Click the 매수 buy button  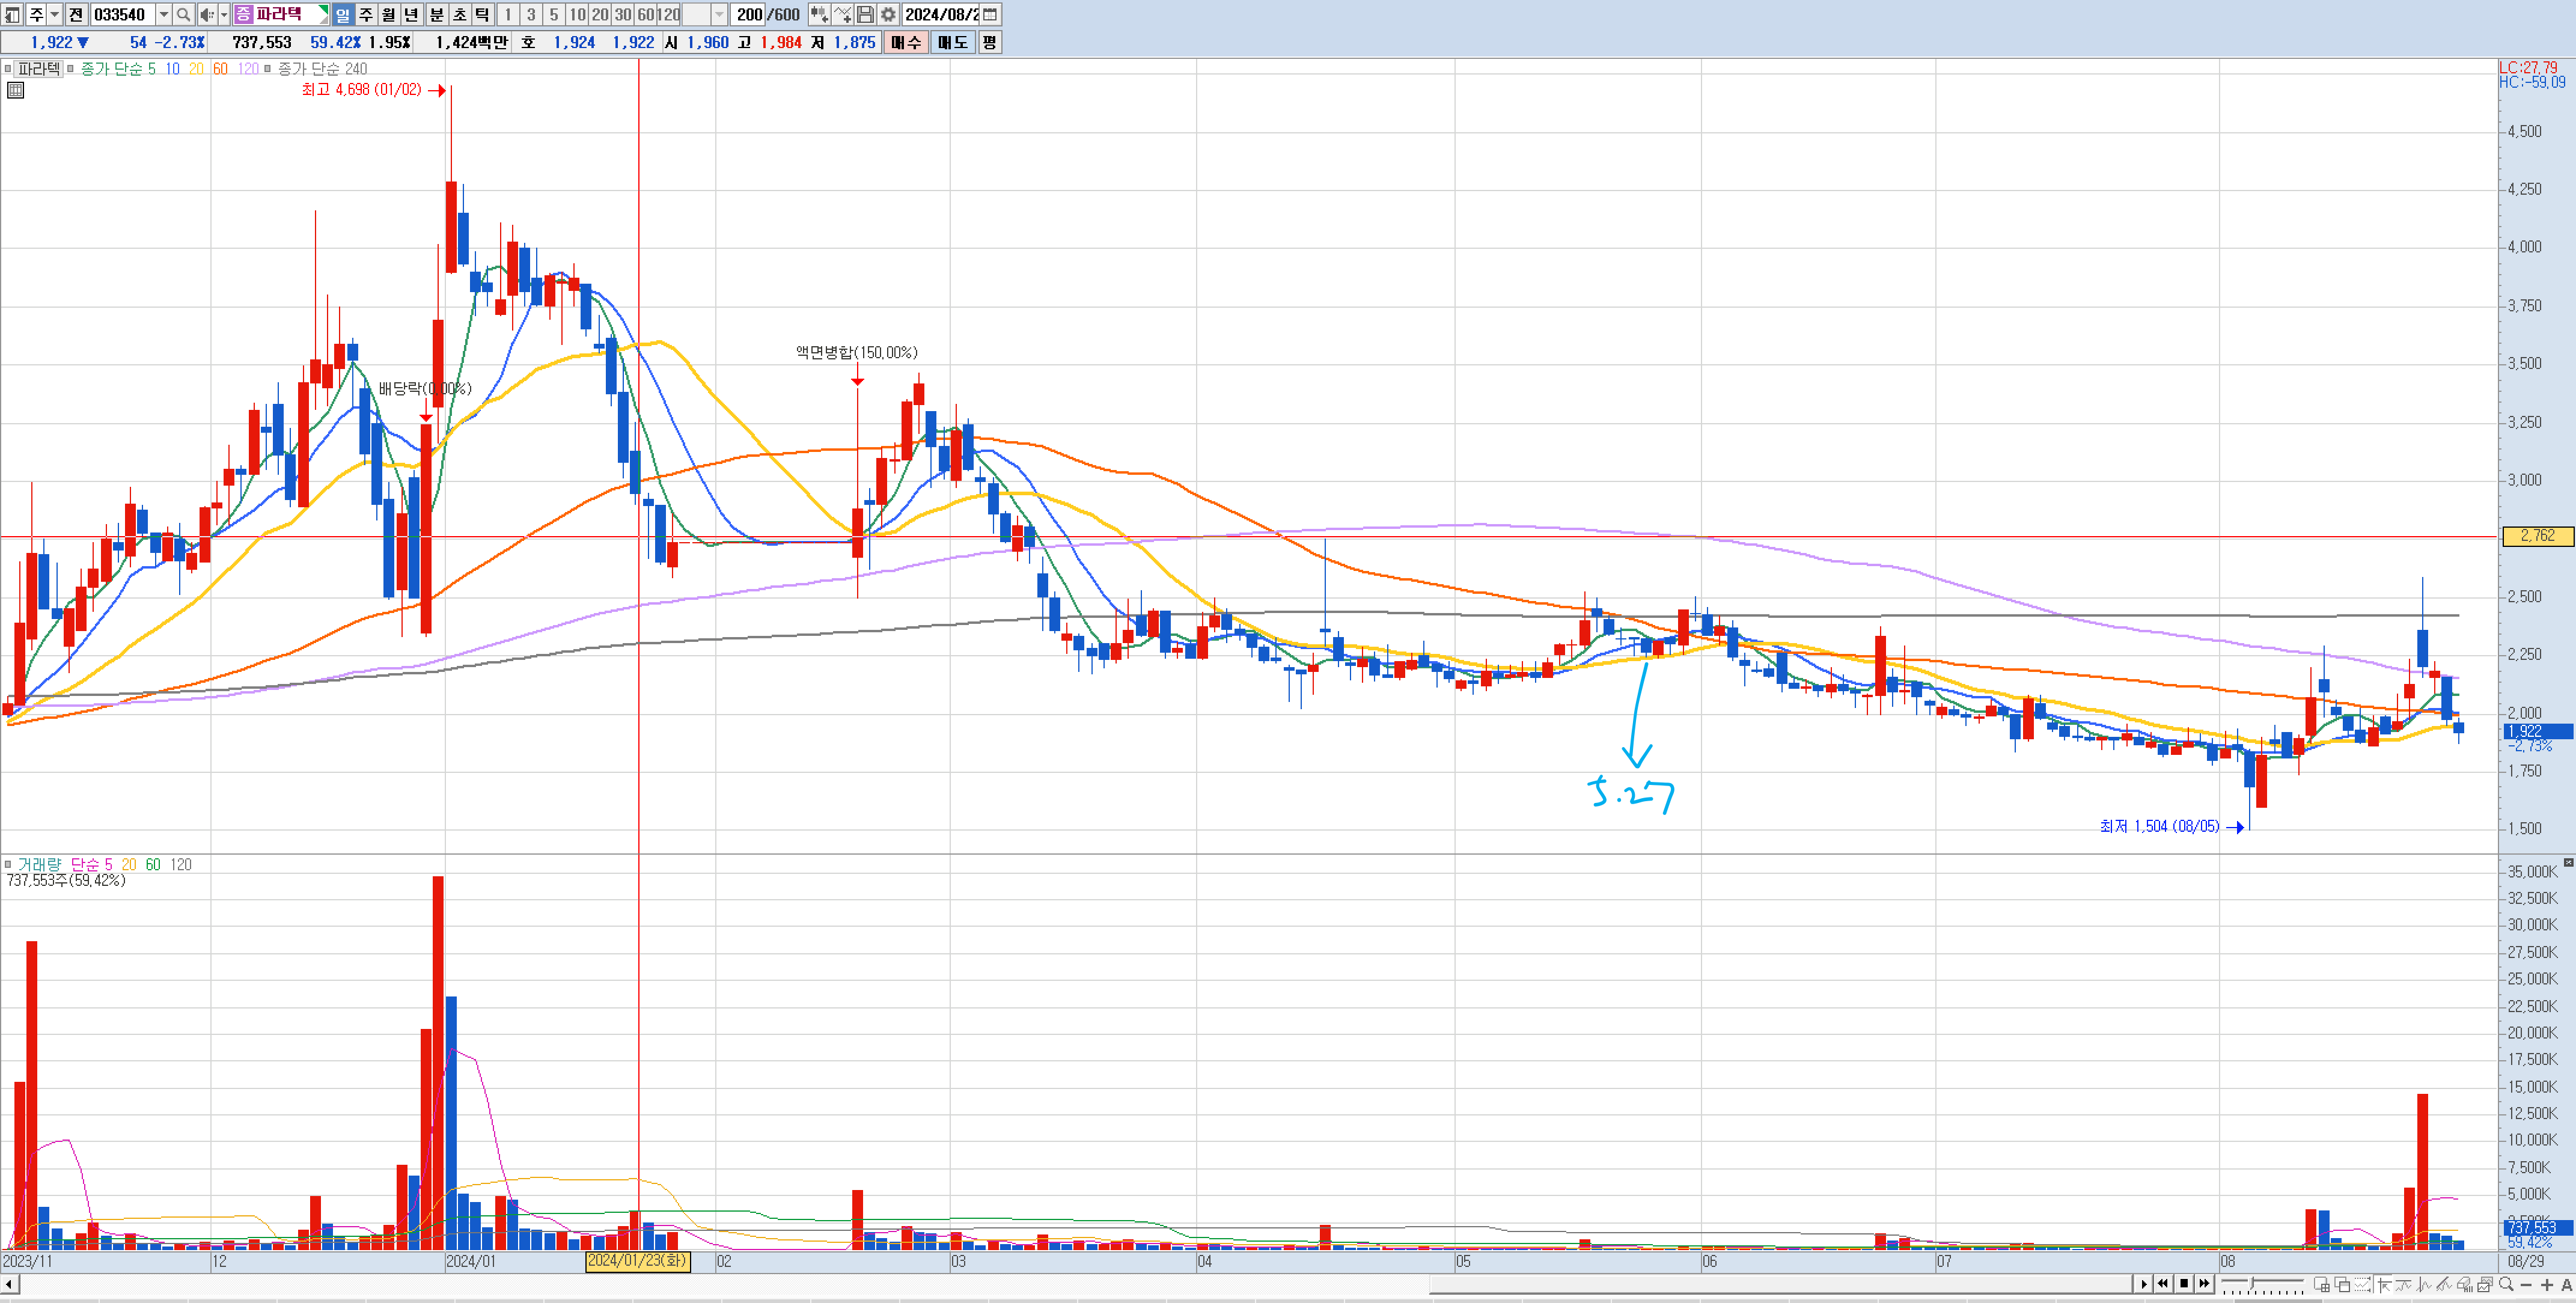coord(906,42)
